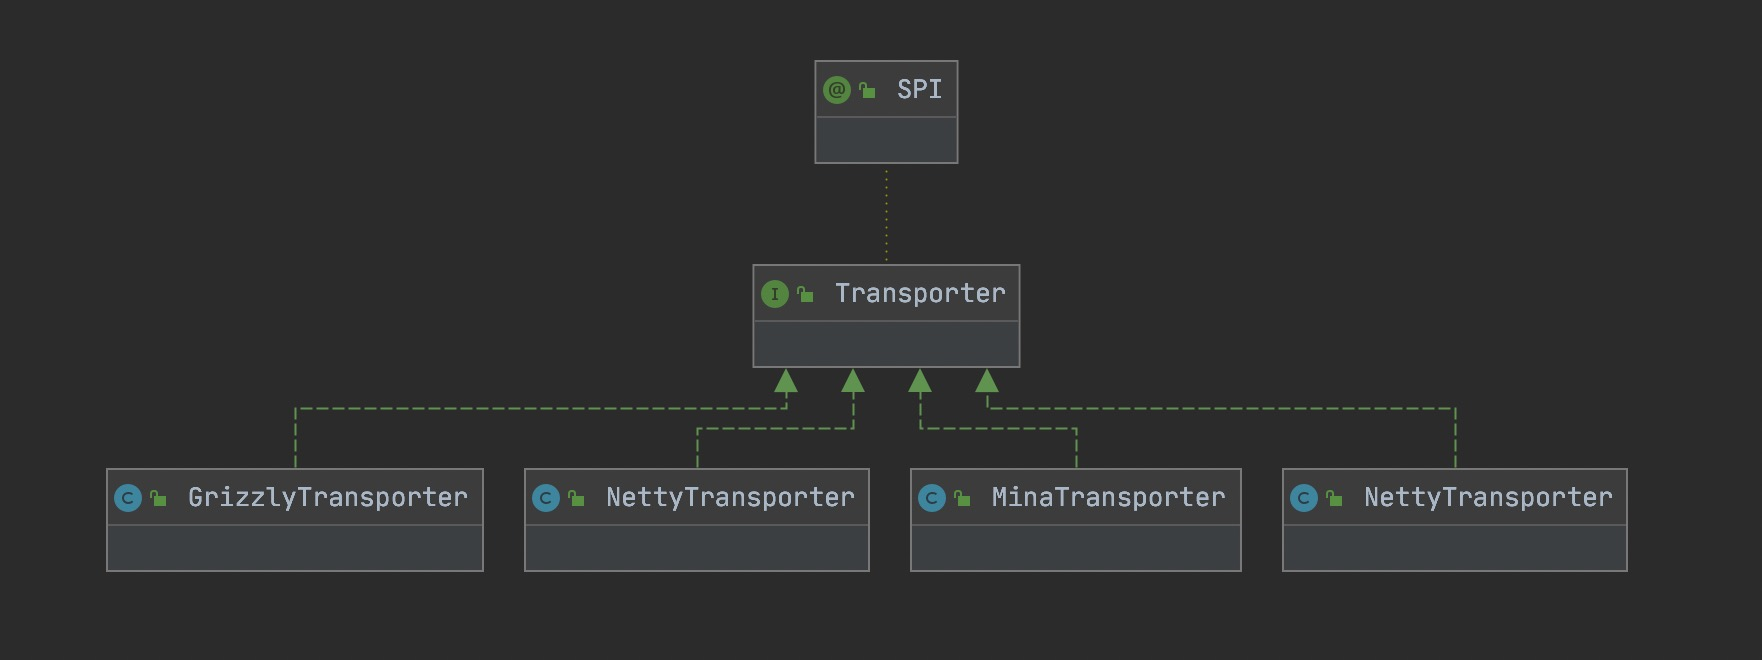Click the dotted edge between SPI and Transporter
The image size is (1762, 660).
coord(886,214)
